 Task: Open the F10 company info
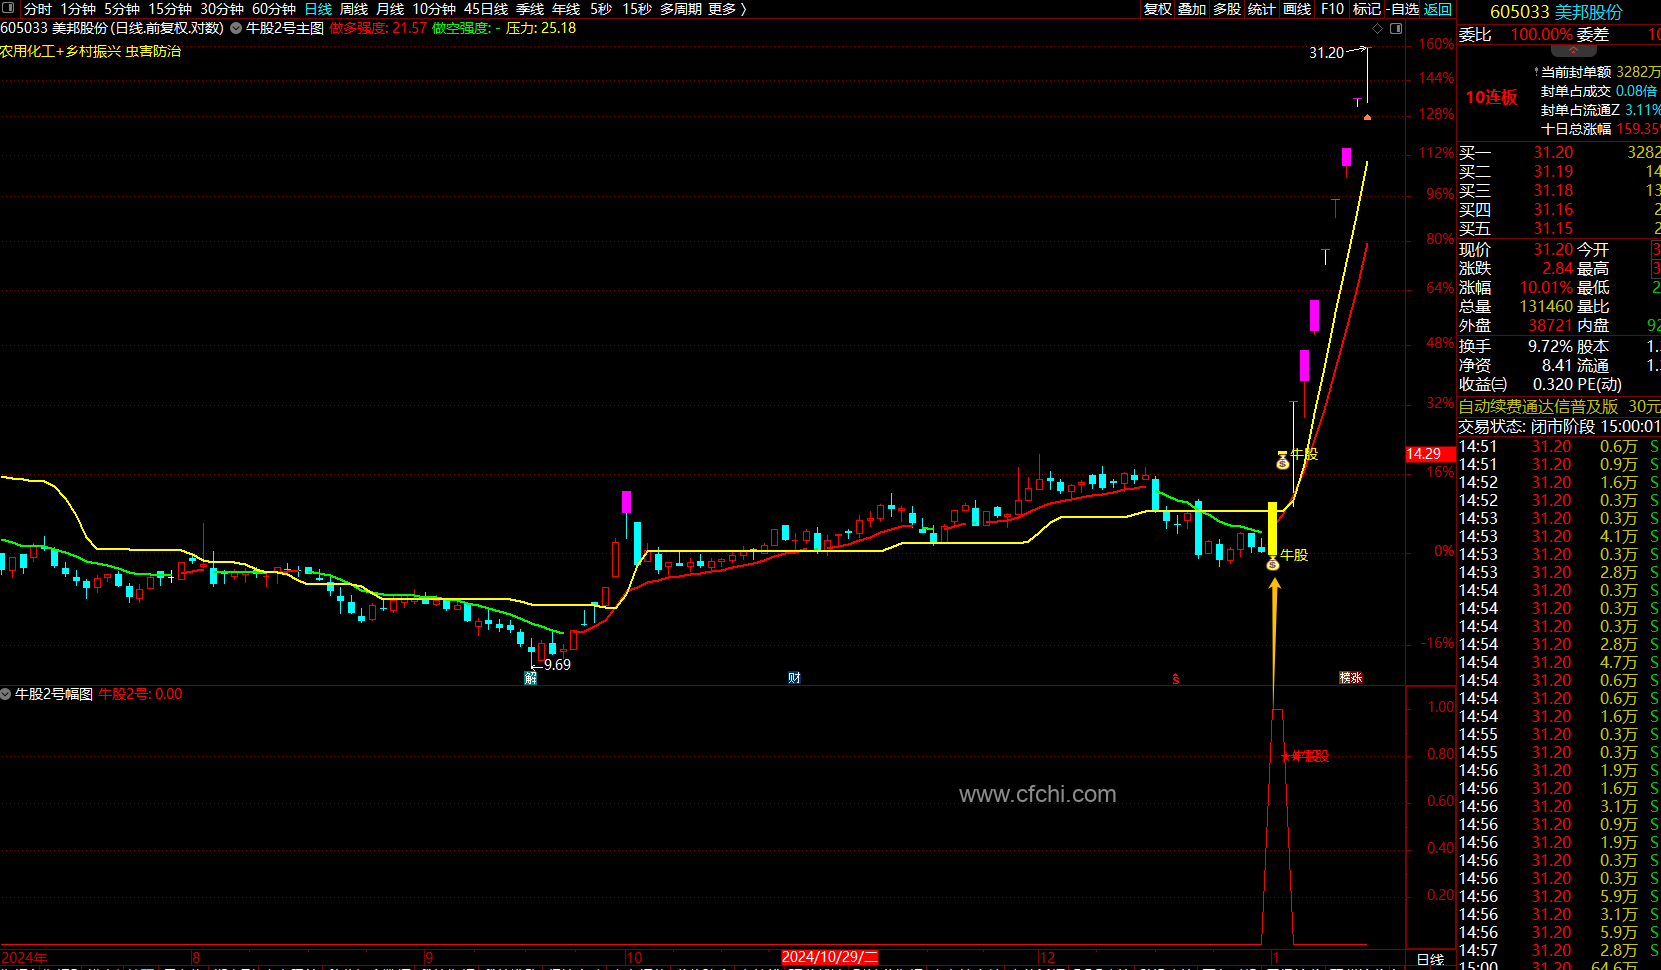[x=1332, y=9]
